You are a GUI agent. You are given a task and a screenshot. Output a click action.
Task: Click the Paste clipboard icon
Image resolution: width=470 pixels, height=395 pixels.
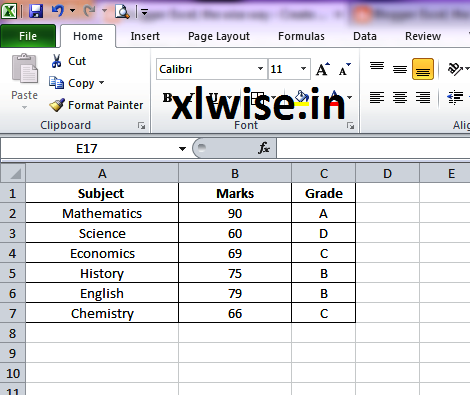pos(25,69)
